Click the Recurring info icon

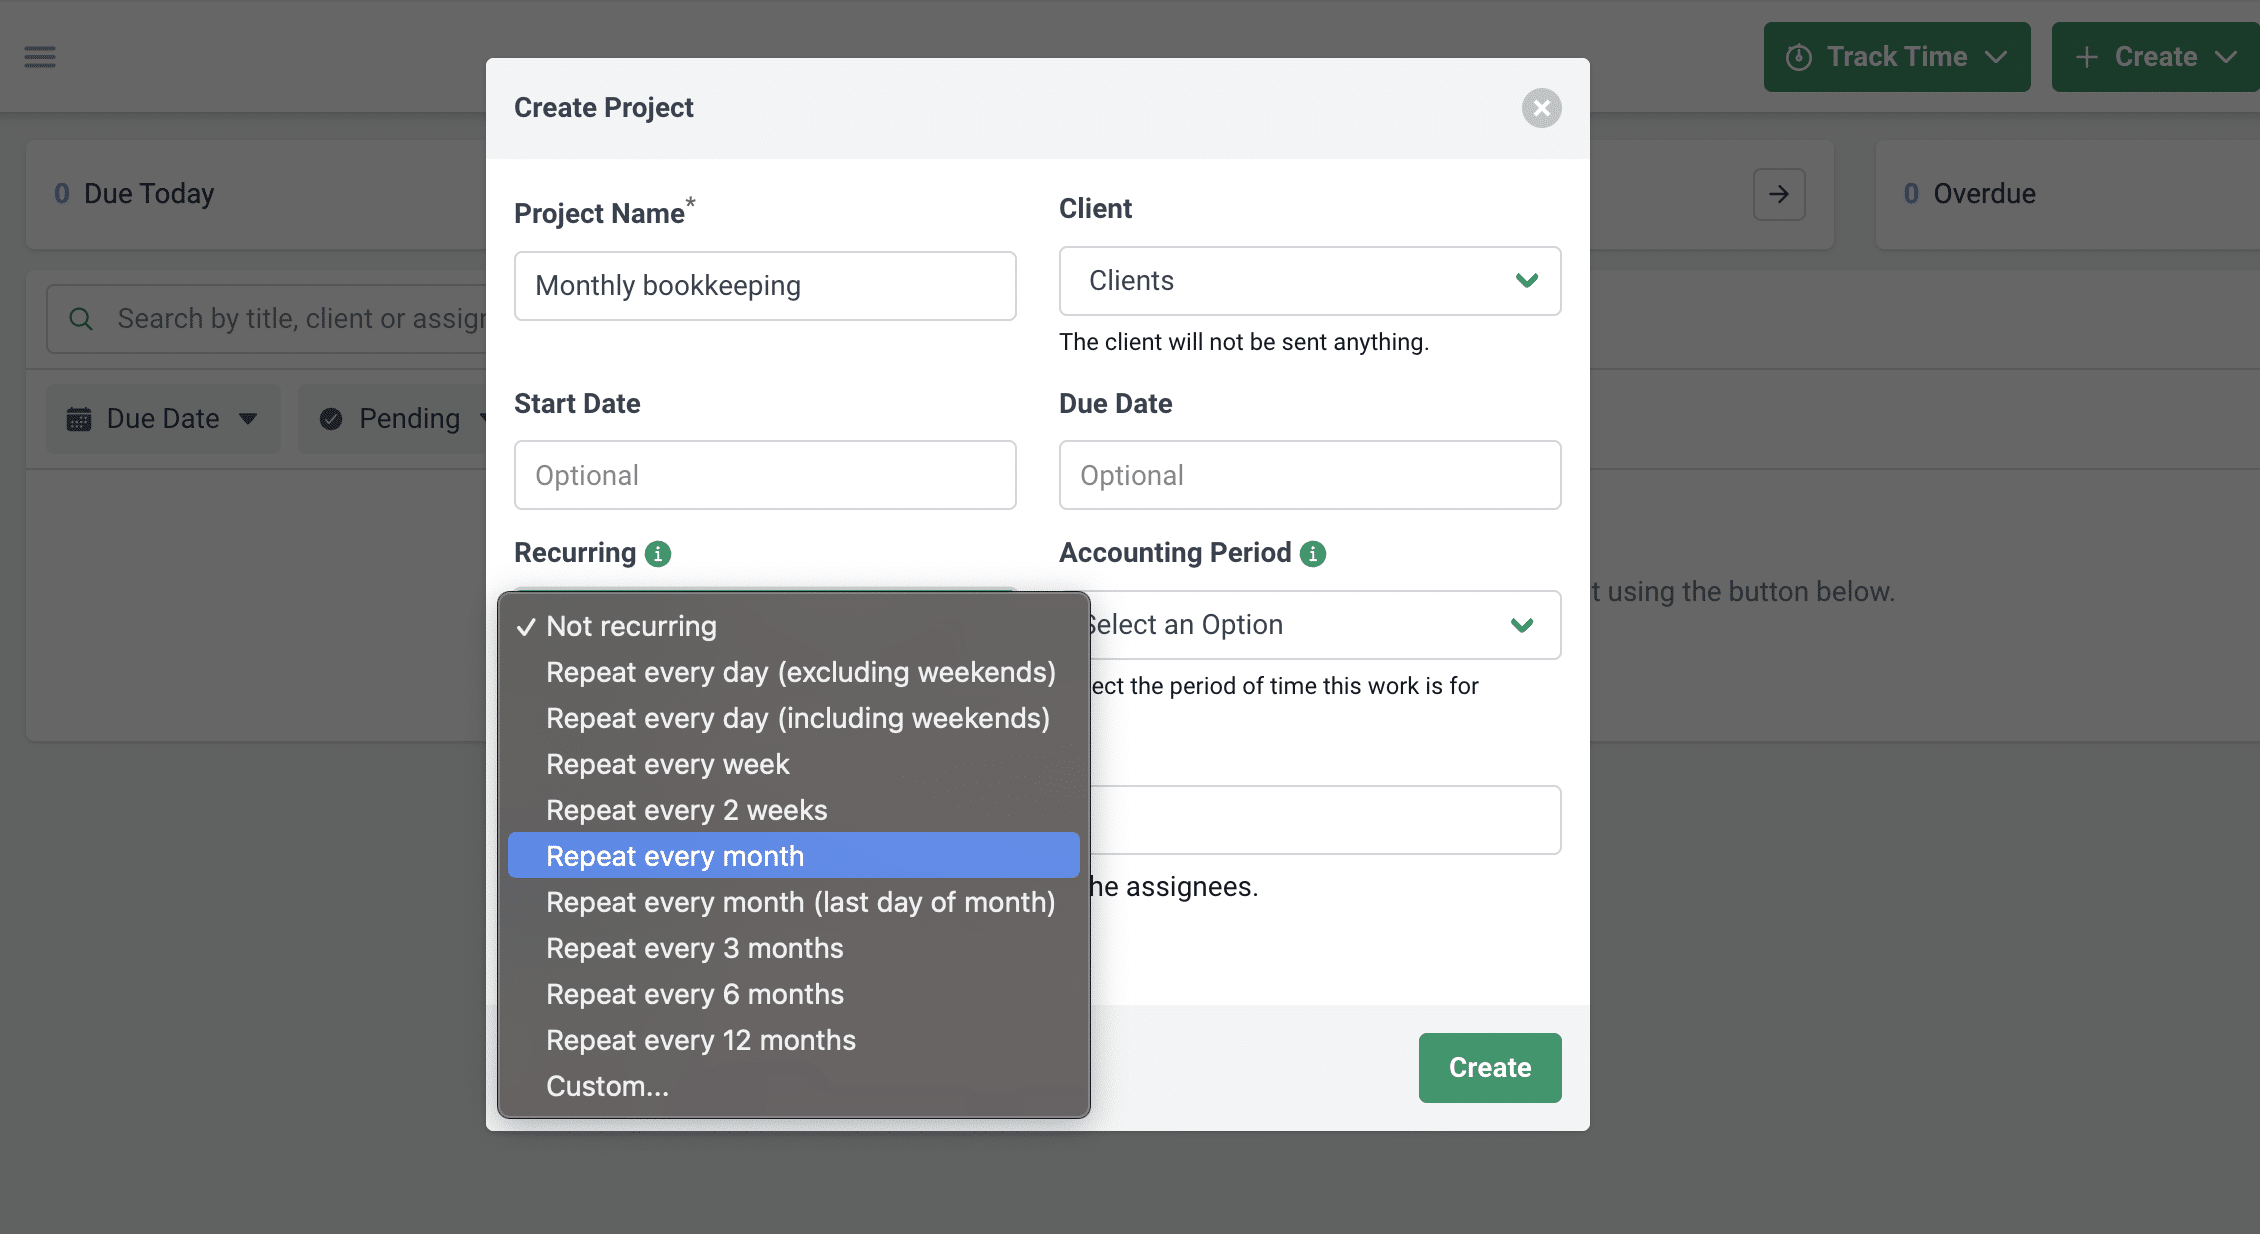(658, 553)
